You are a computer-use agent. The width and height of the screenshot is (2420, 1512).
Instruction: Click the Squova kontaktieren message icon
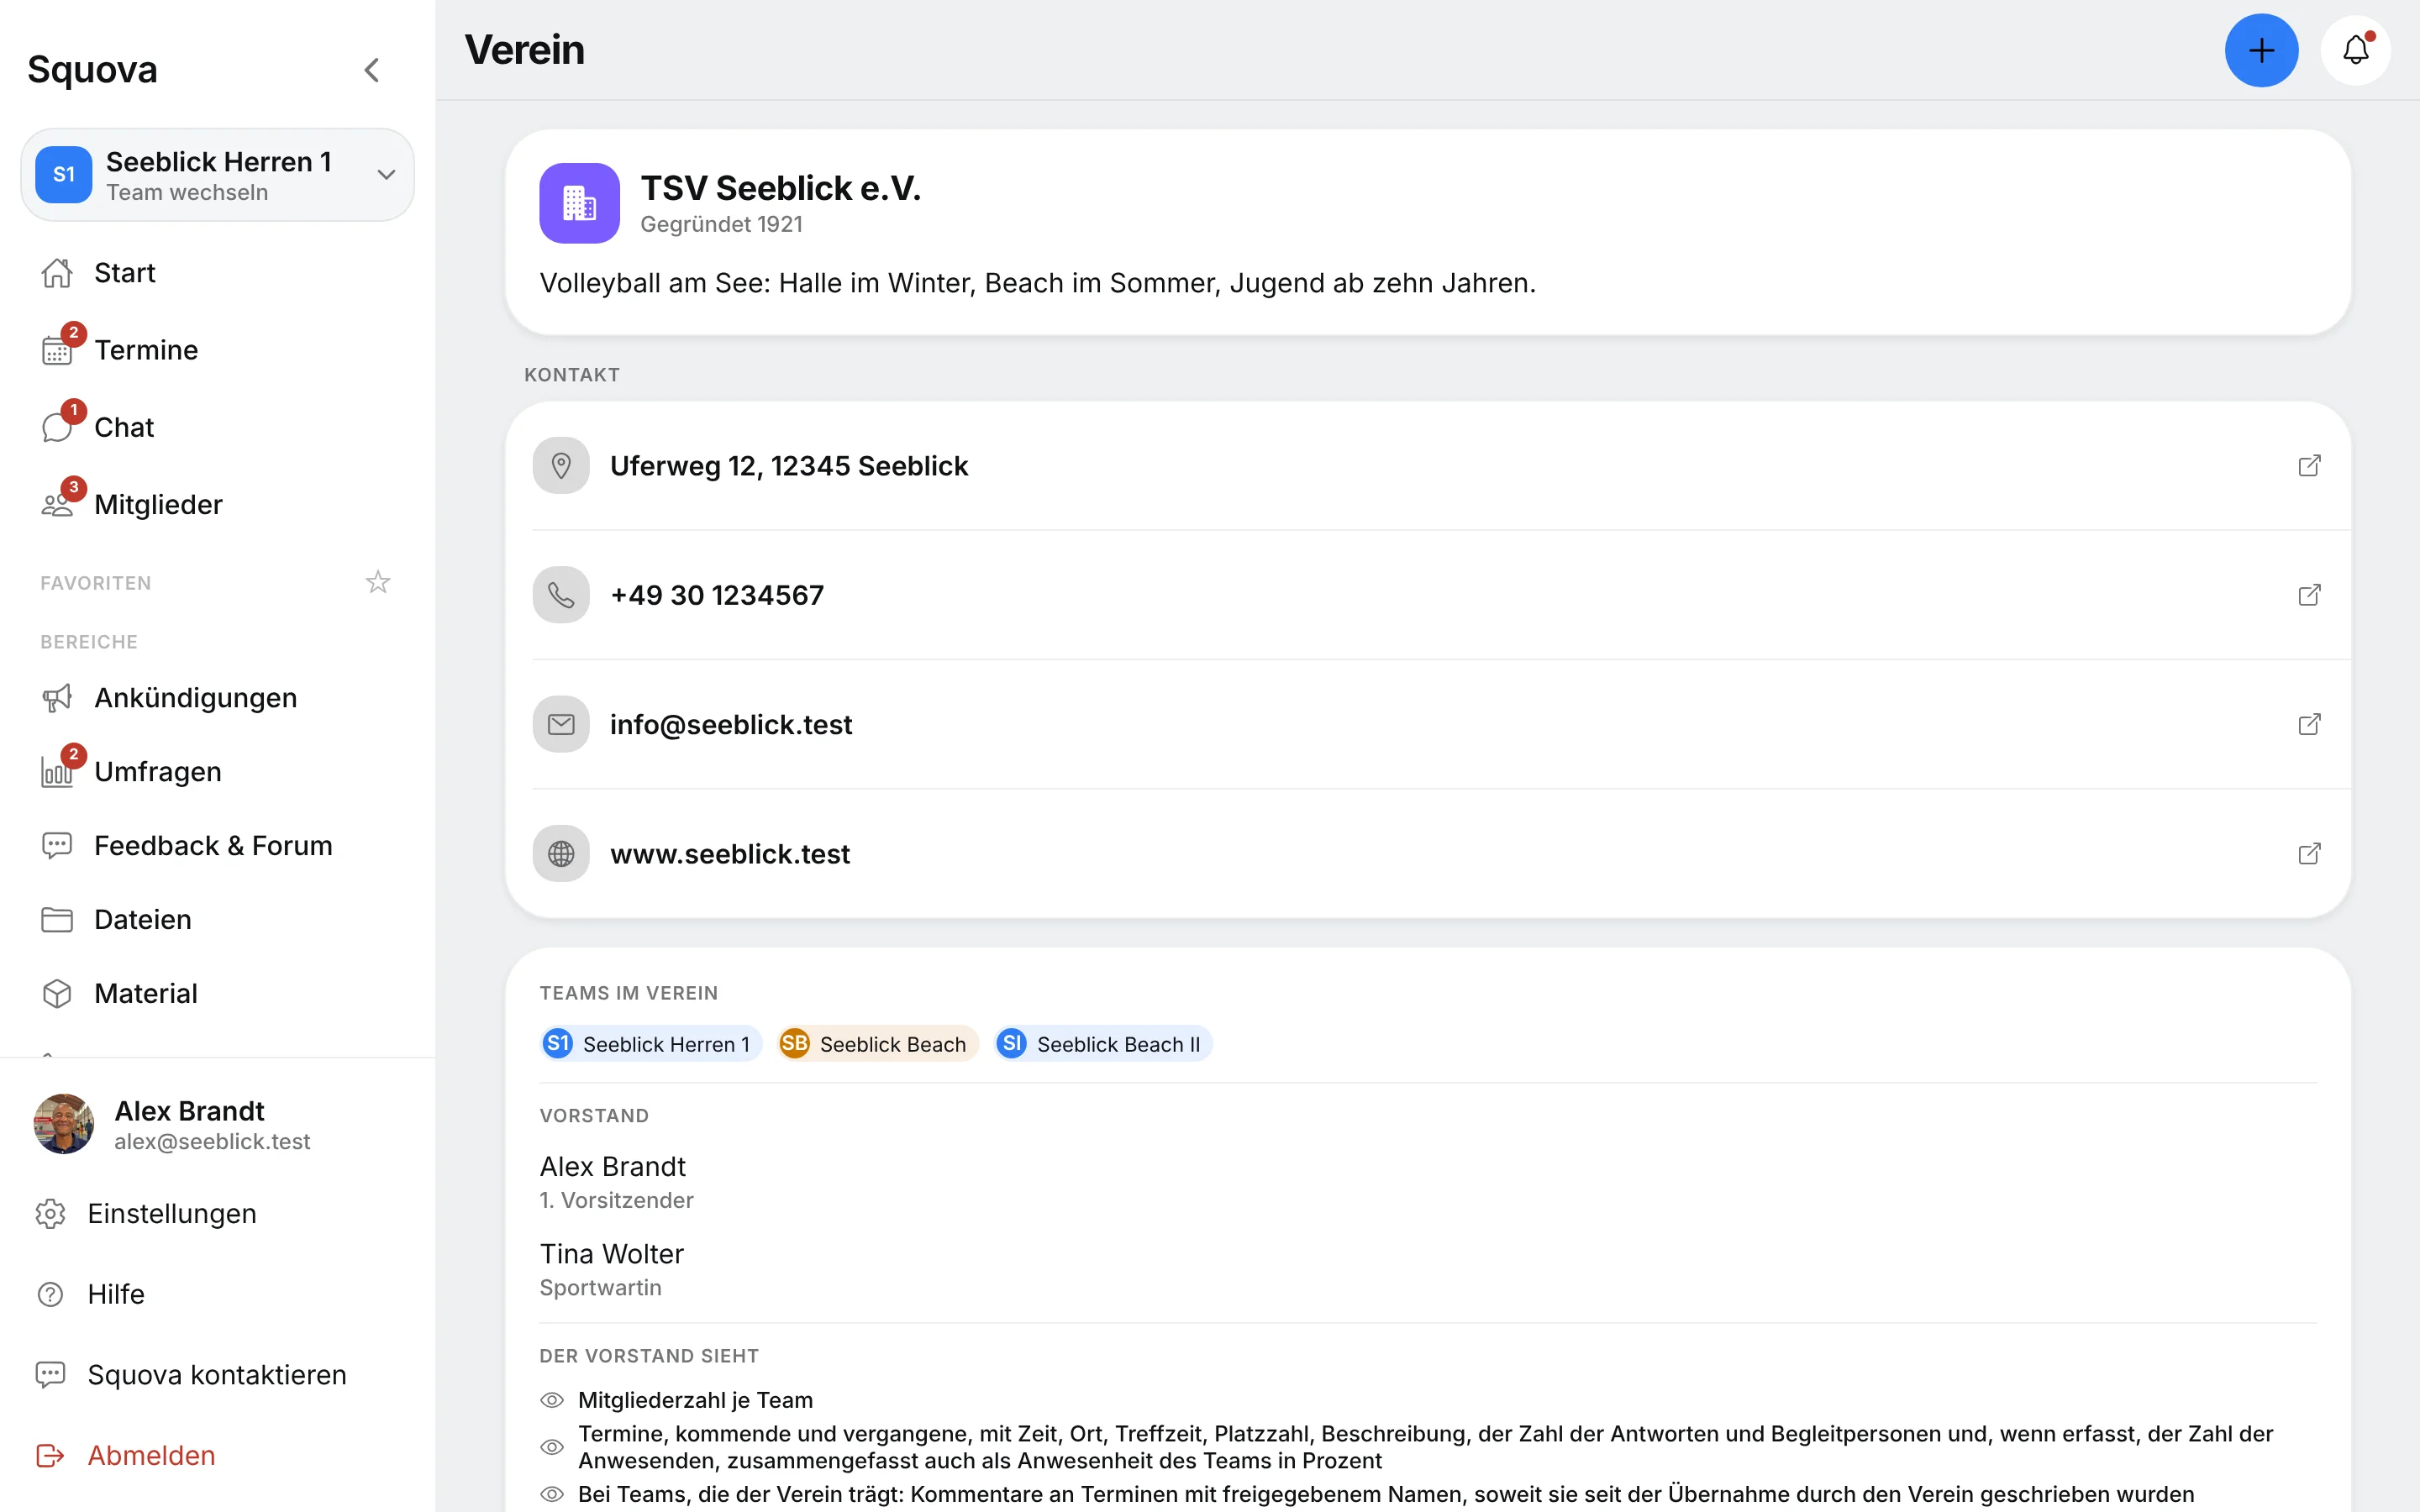point(50,1375)
